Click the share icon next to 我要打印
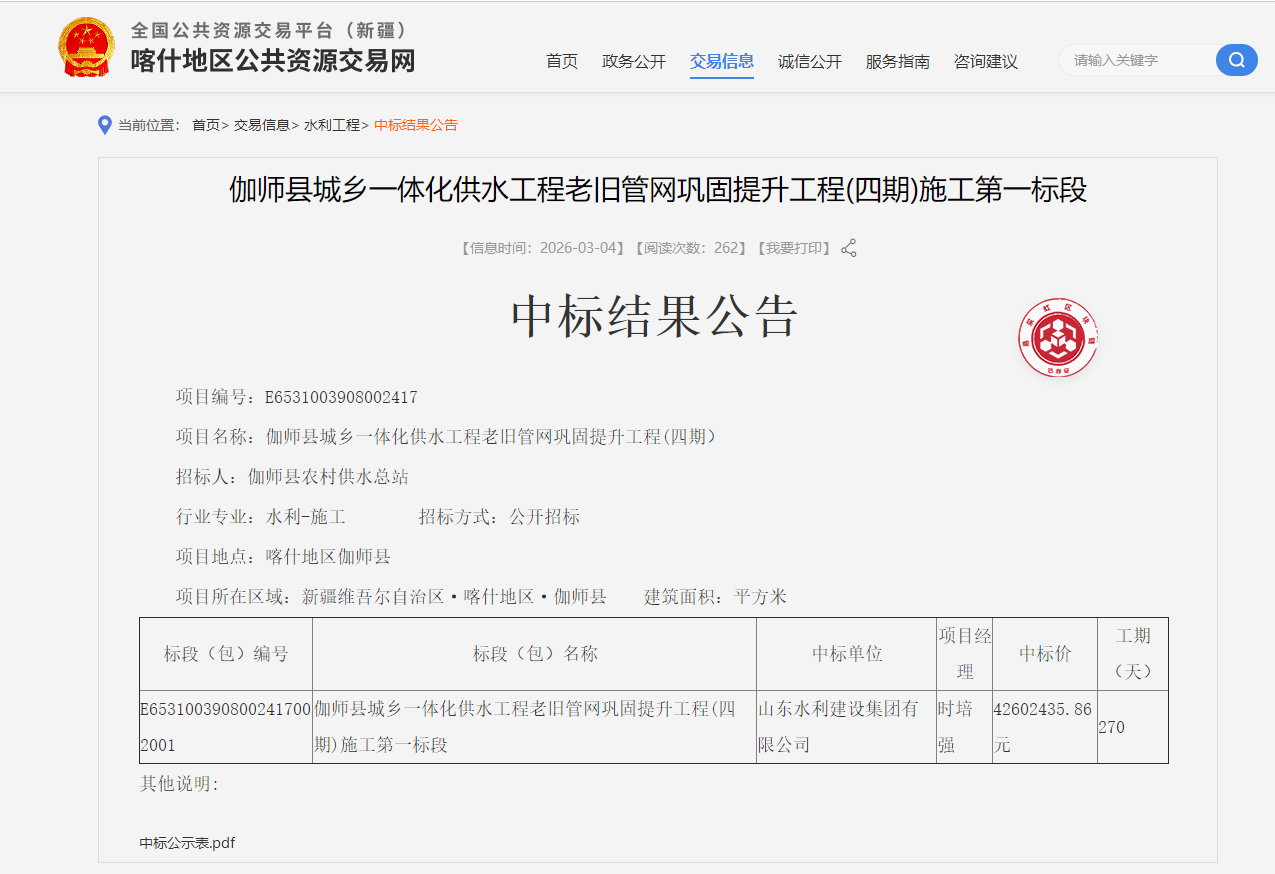The height and width of the screenshot is (874, 1275). point(848,248)
